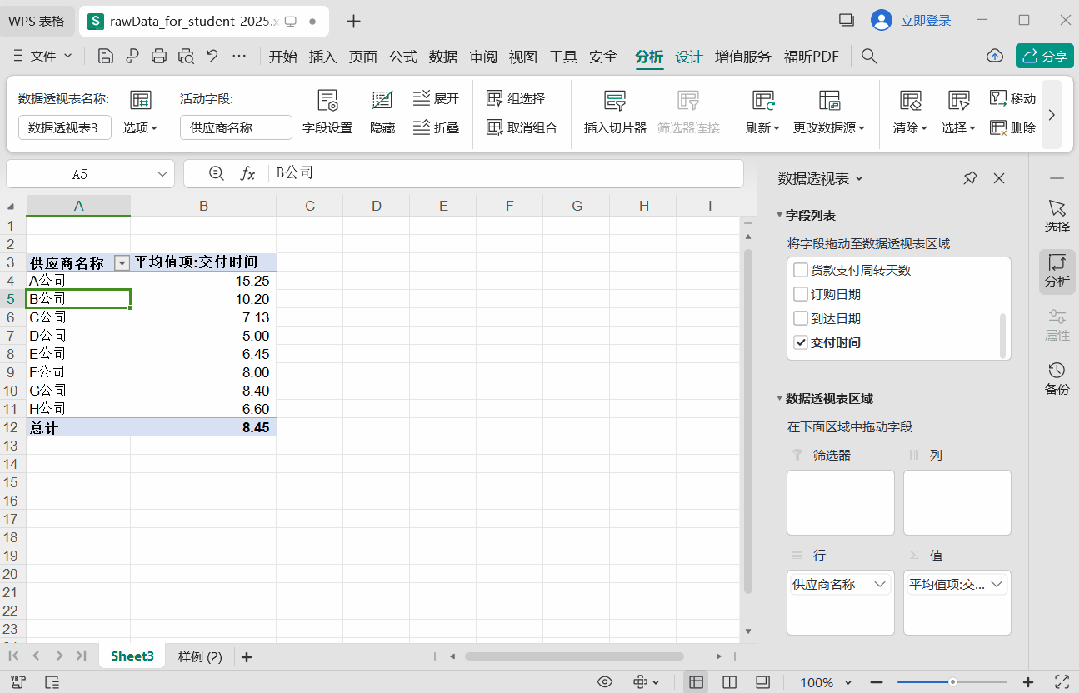1079x693 pixels.
Task: Open the 刷新 dropdown
Action: (x=762, y=127)
